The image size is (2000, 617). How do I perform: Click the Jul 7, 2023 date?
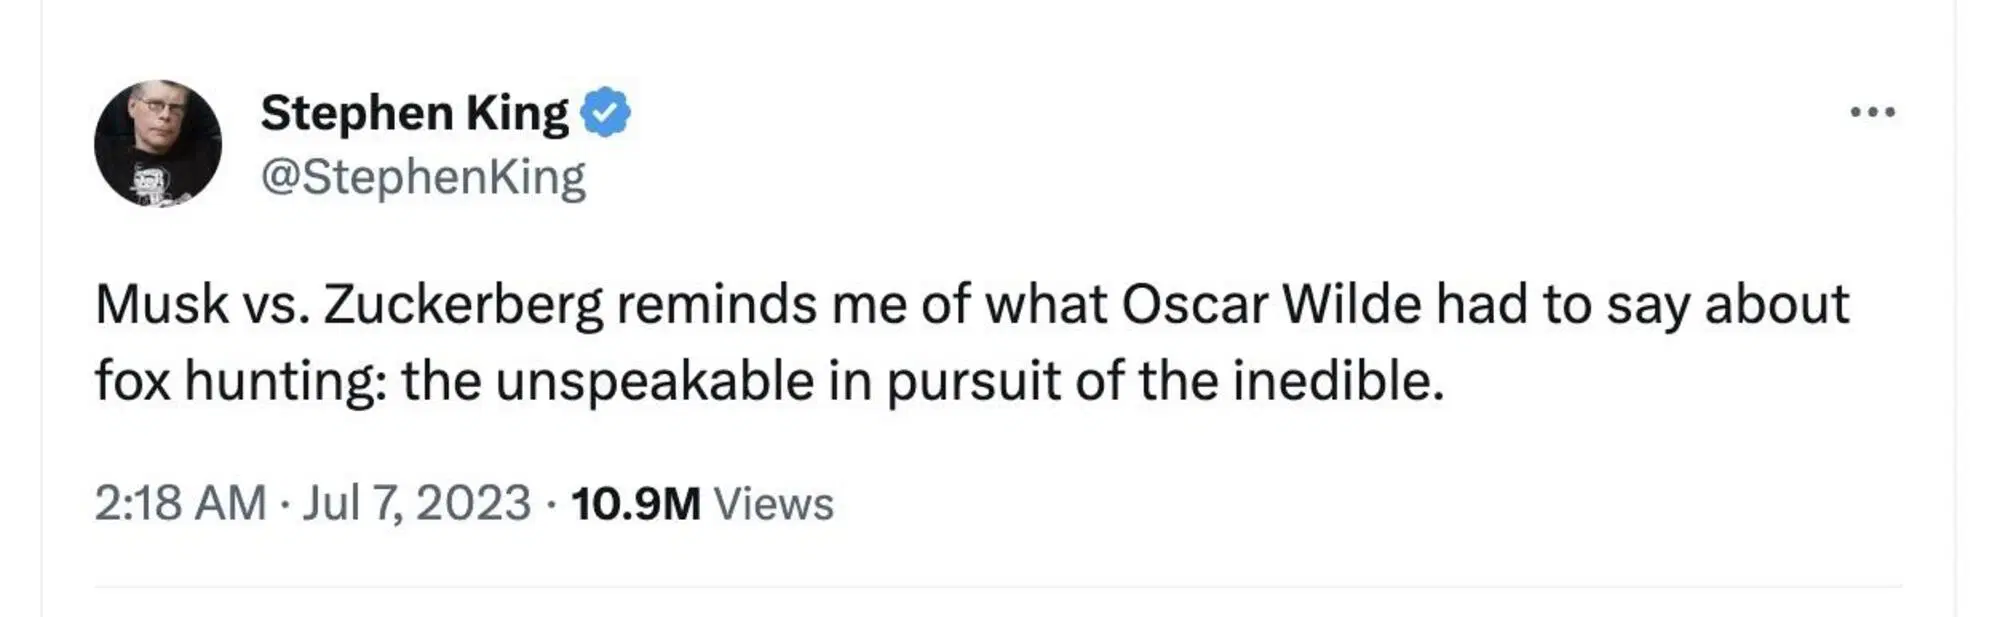(x=416, y=502)
